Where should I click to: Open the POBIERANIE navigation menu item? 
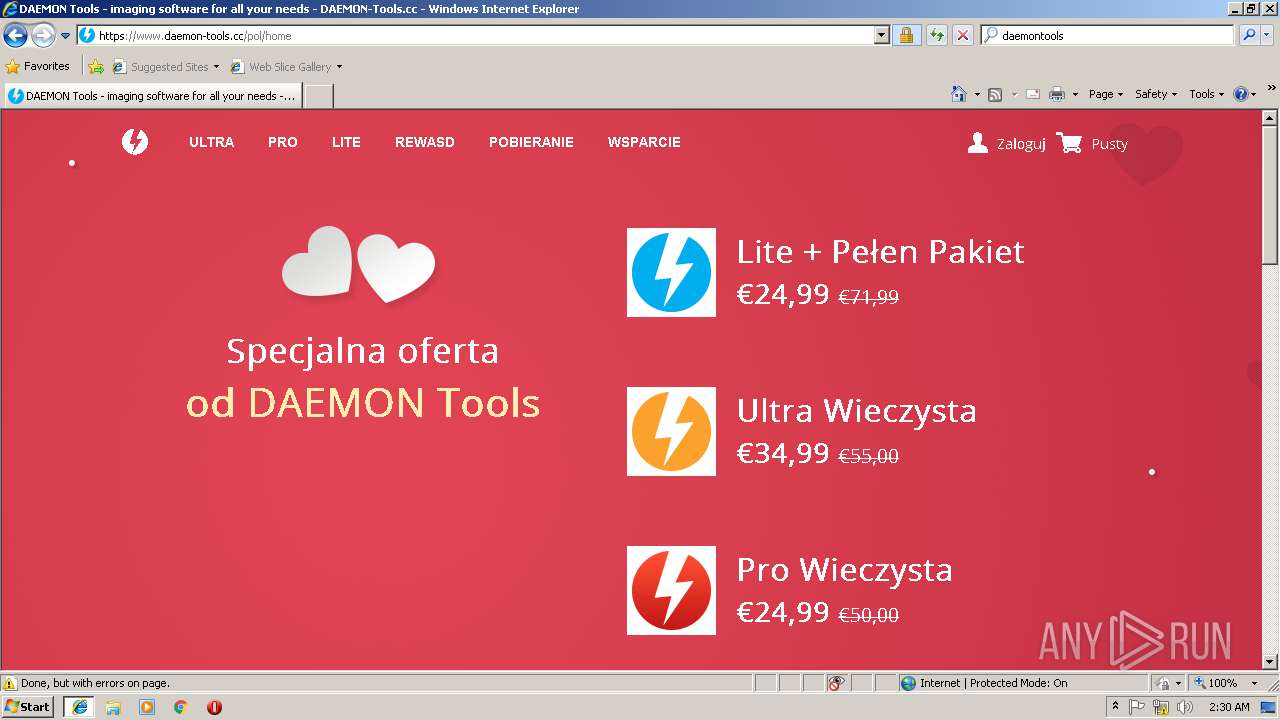coord(531,142)
